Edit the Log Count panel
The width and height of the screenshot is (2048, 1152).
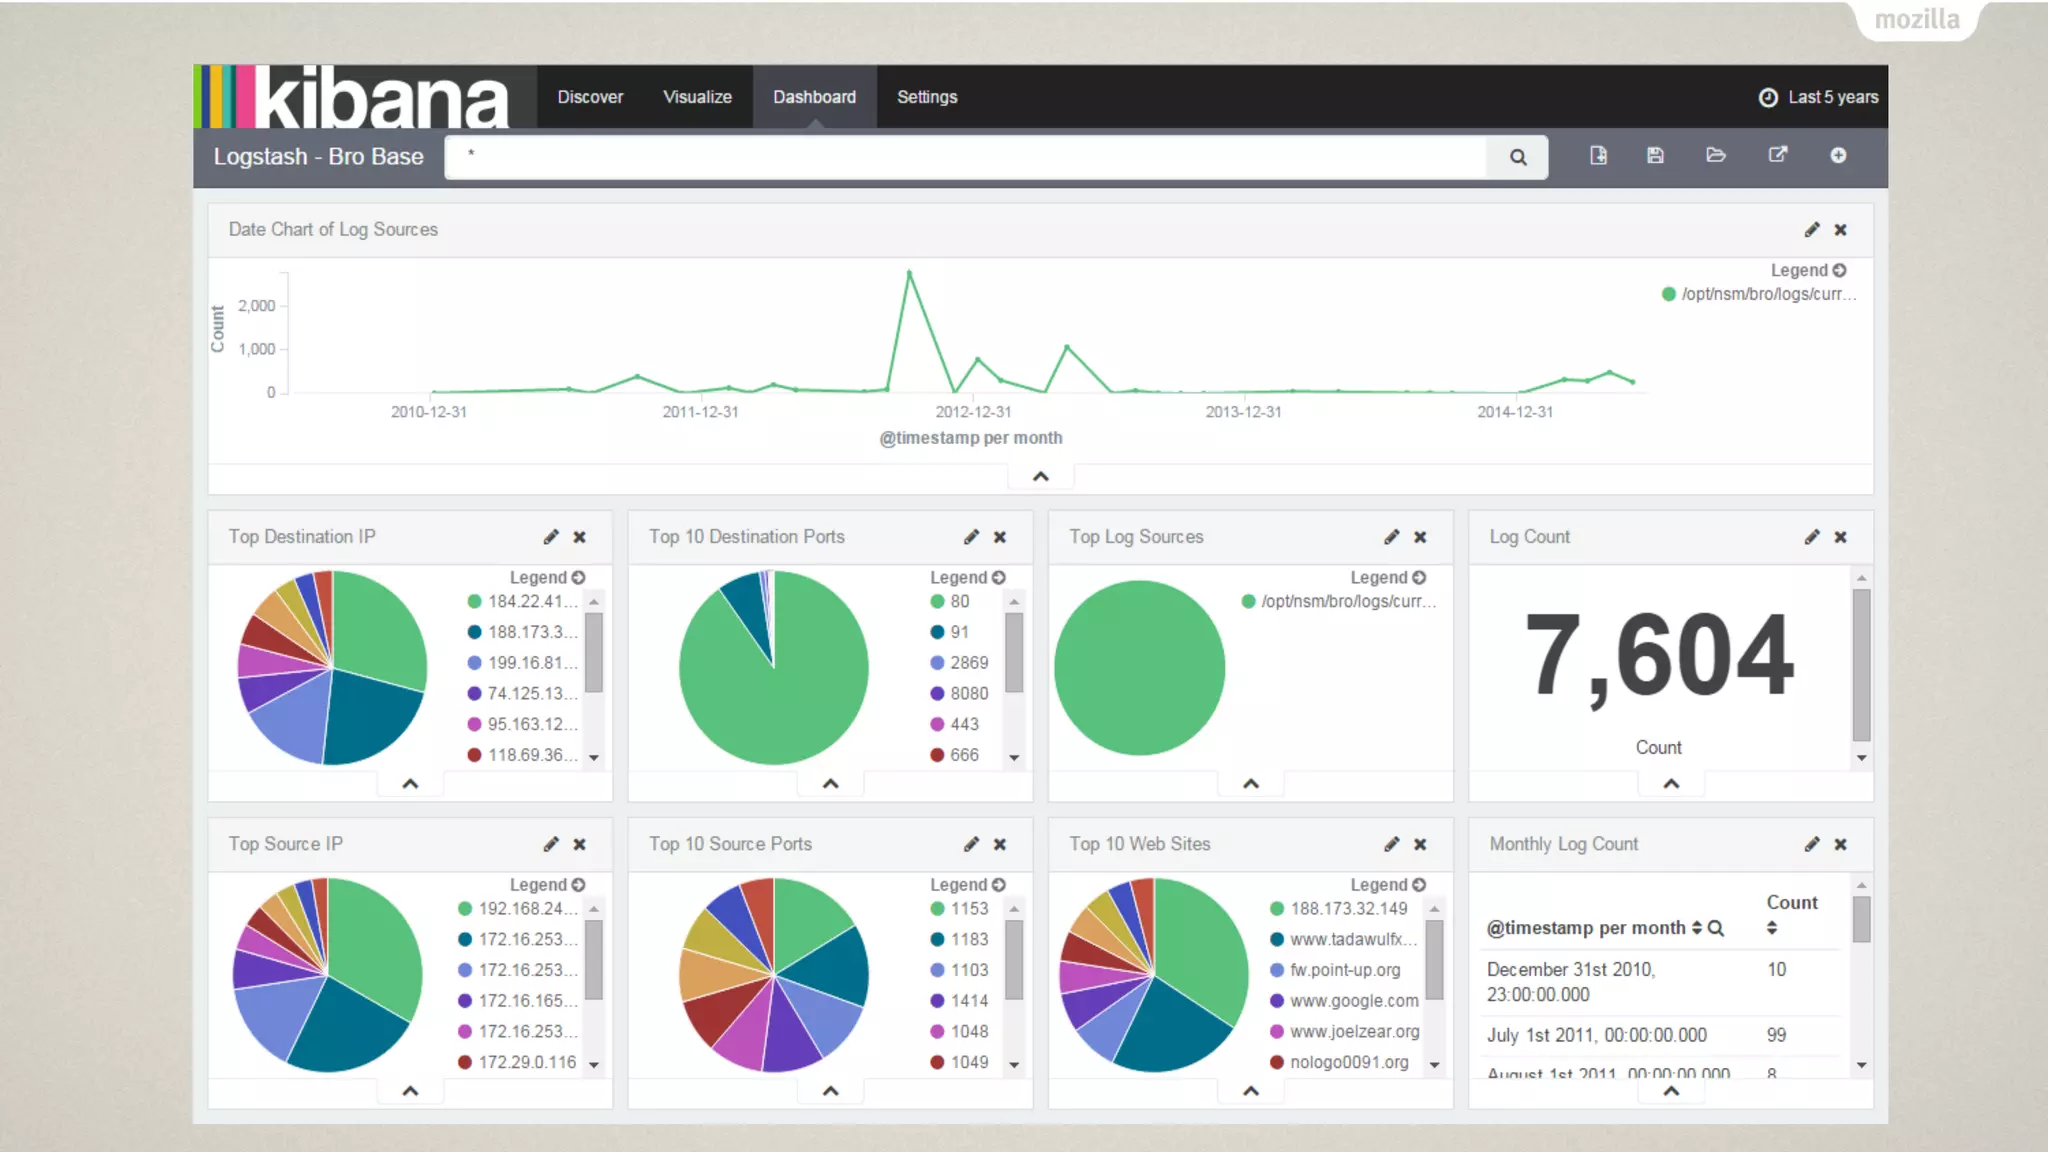[1811, 537]
